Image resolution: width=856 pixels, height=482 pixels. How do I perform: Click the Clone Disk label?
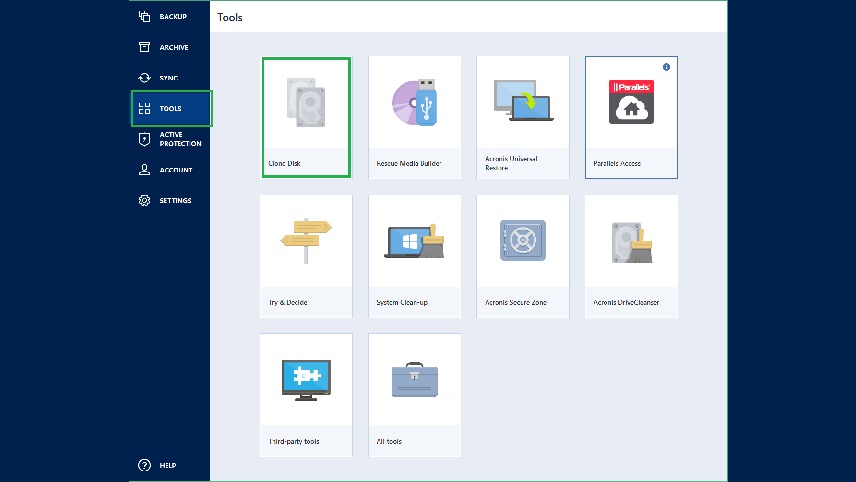[284, 163]
